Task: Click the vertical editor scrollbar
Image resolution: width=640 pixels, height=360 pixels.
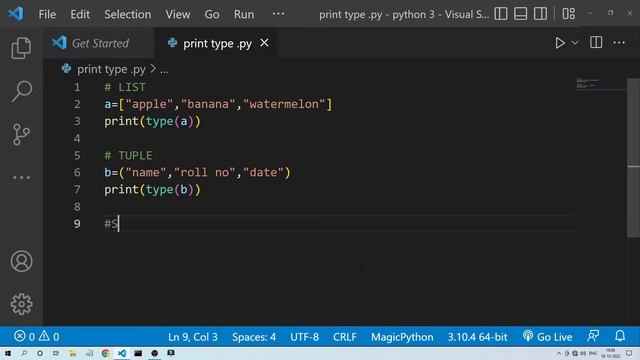Action: click(633, 157)
